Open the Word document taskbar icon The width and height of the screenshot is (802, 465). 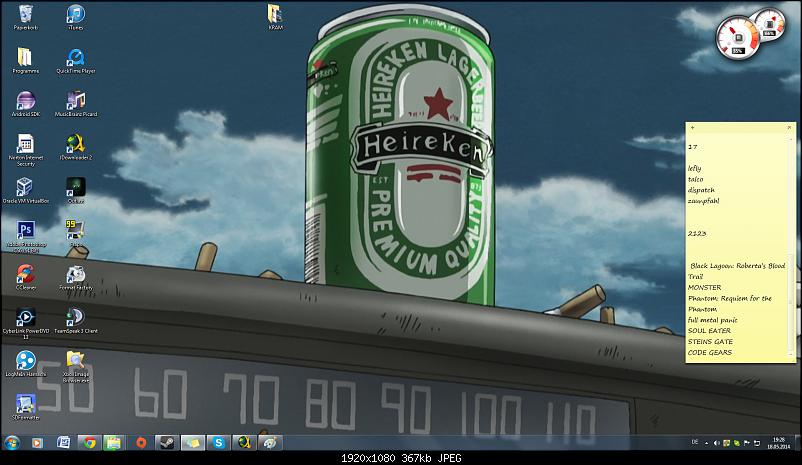(x=63, y=442)
